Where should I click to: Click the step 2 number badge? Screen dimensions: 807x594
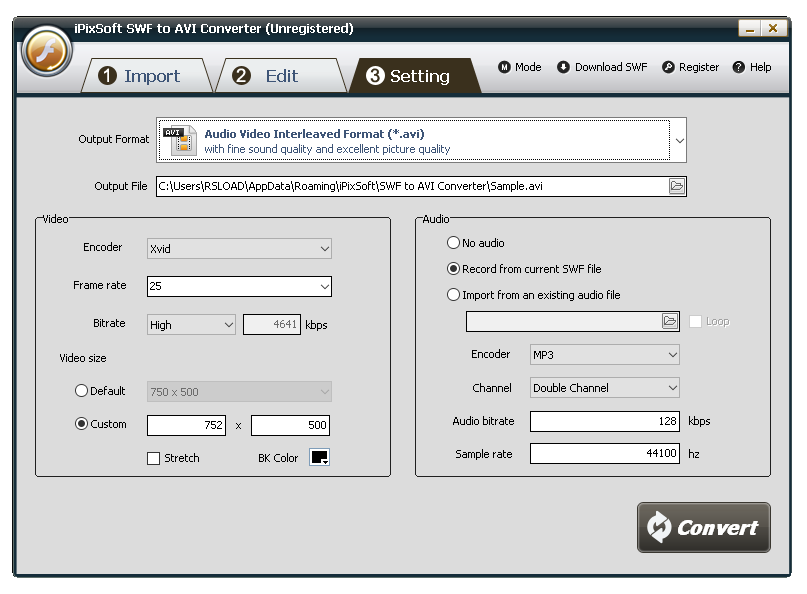241,76
